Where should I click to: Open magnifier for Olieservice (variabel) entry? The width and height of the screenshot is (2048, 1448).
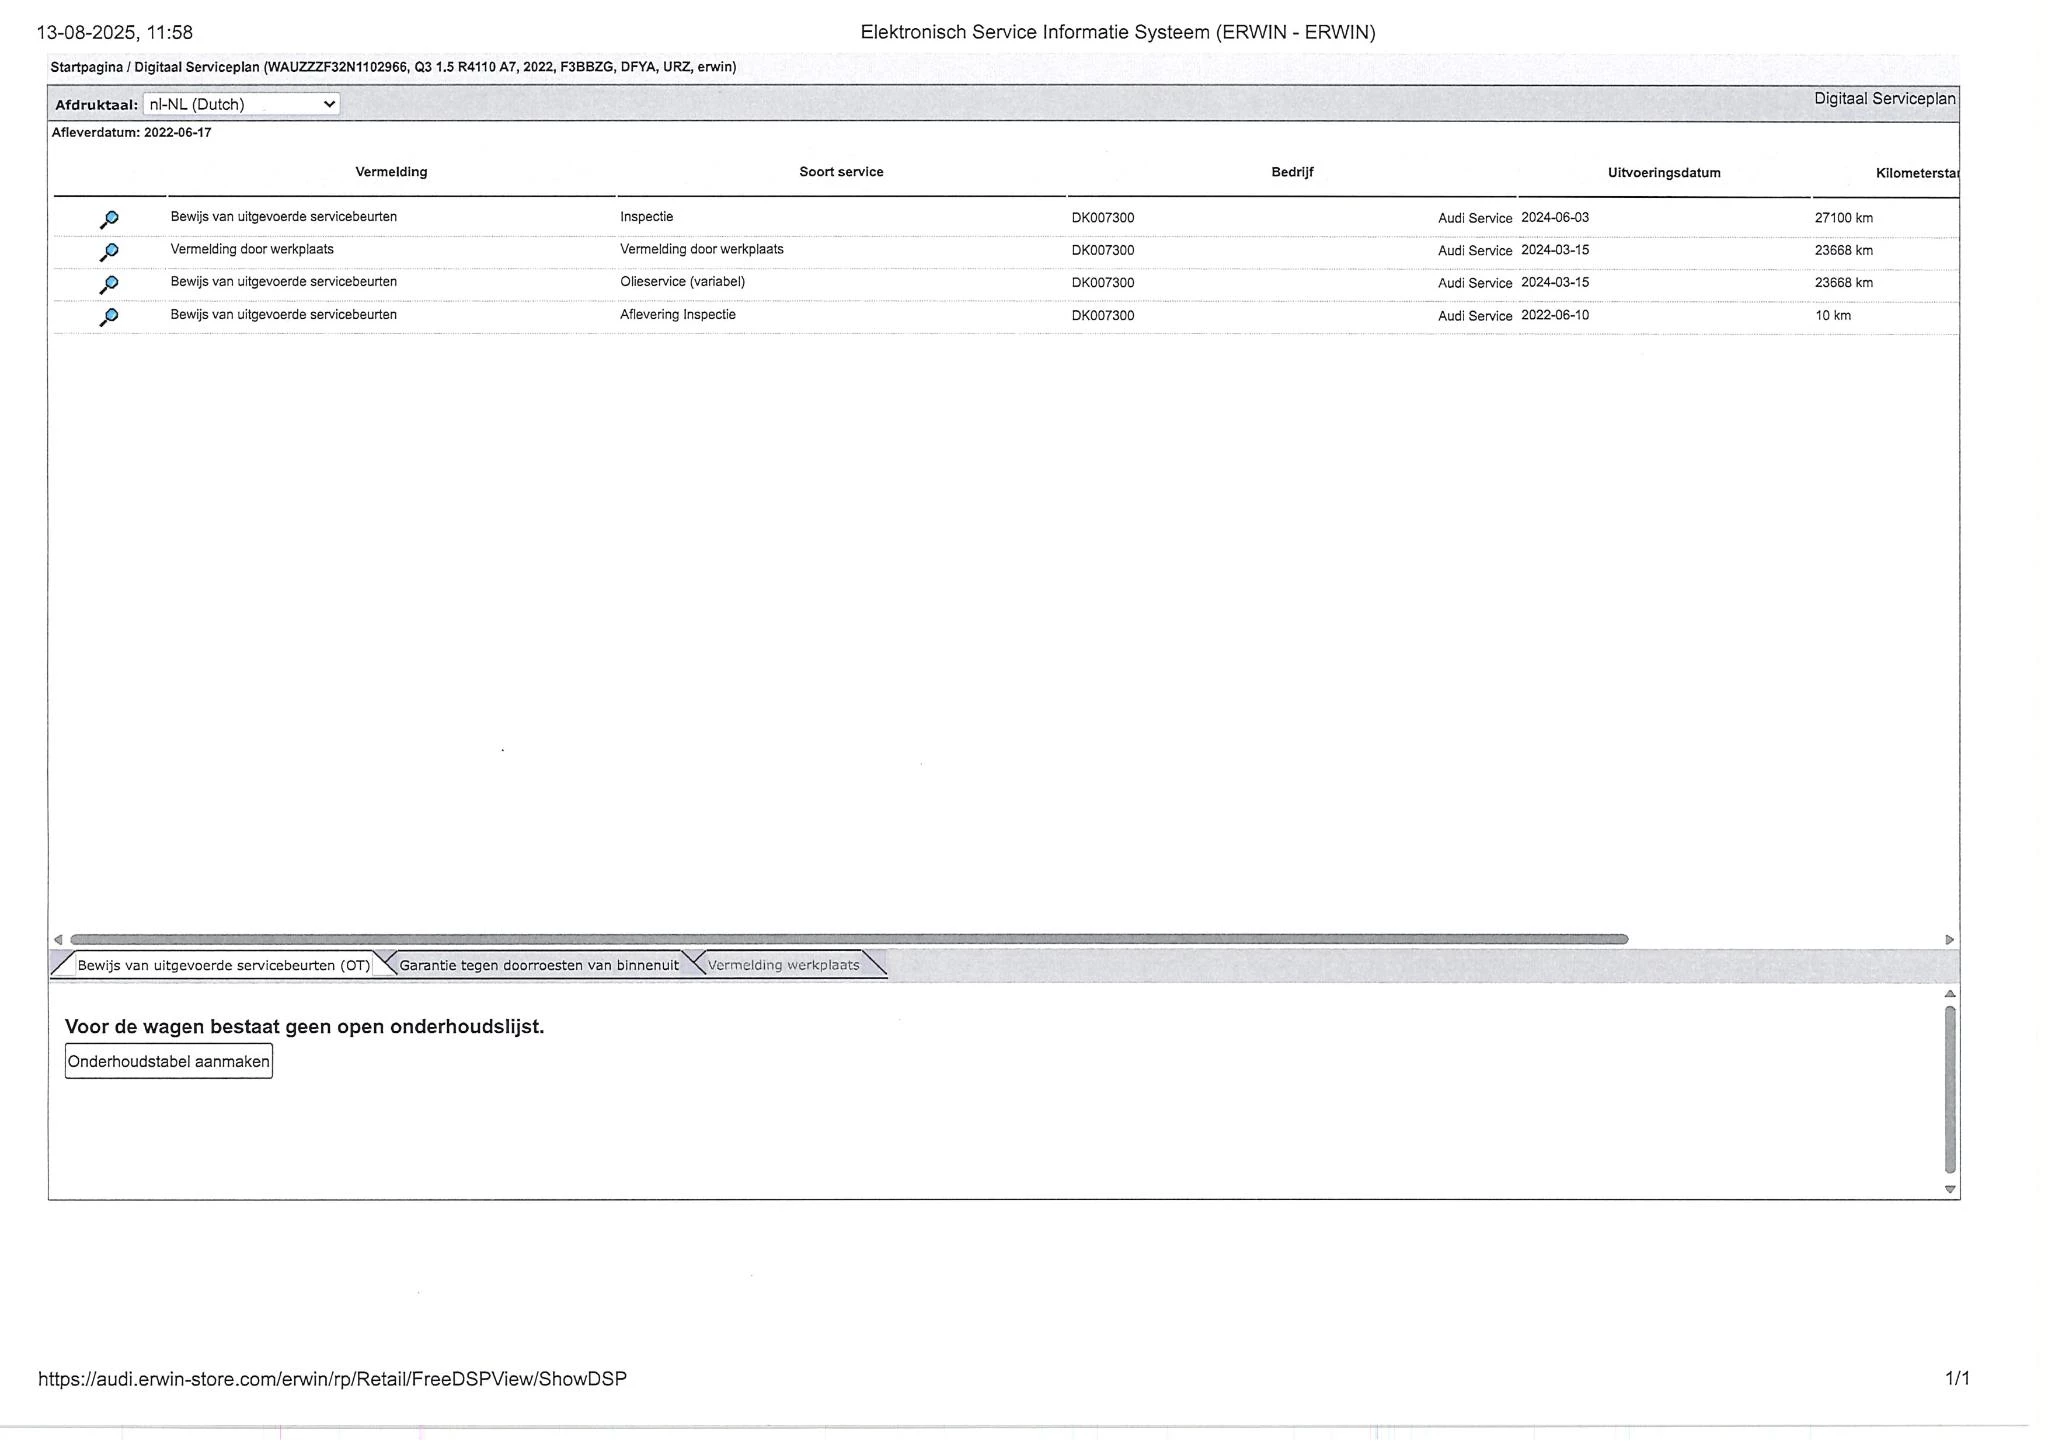[x=109, y=284]
